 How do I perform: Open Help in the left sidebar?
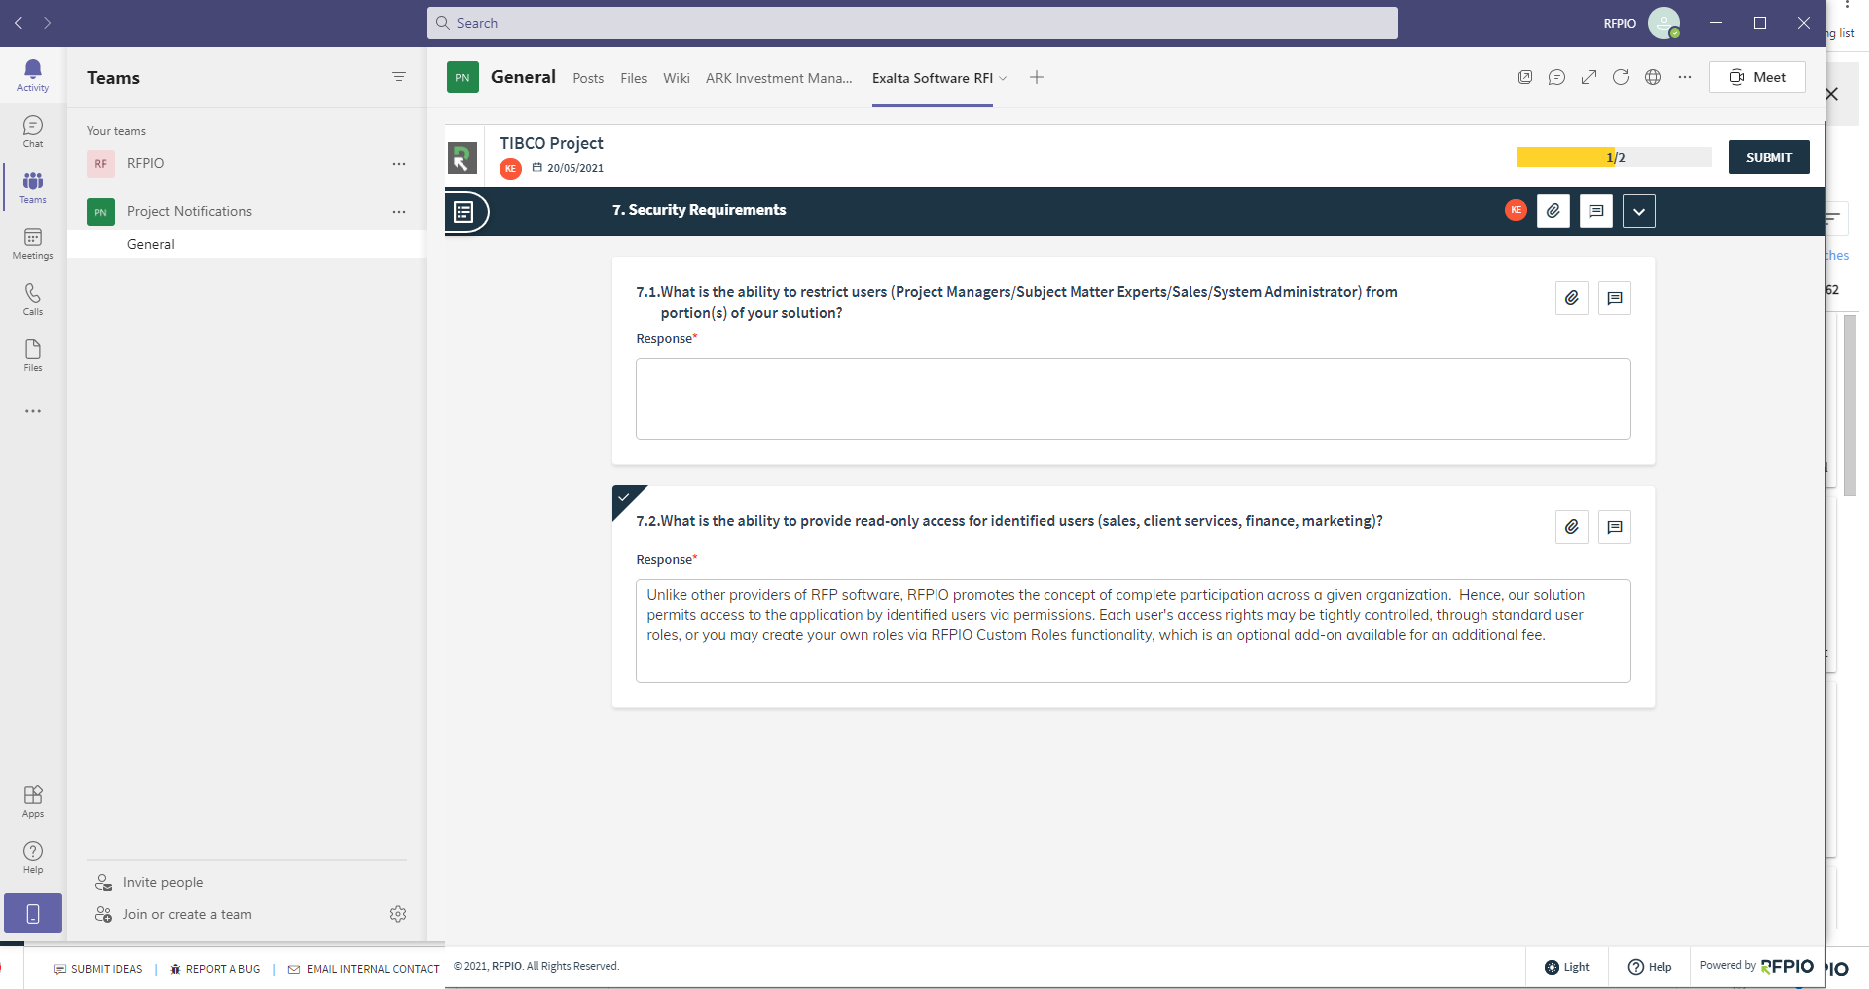click(x=33, y=857)
